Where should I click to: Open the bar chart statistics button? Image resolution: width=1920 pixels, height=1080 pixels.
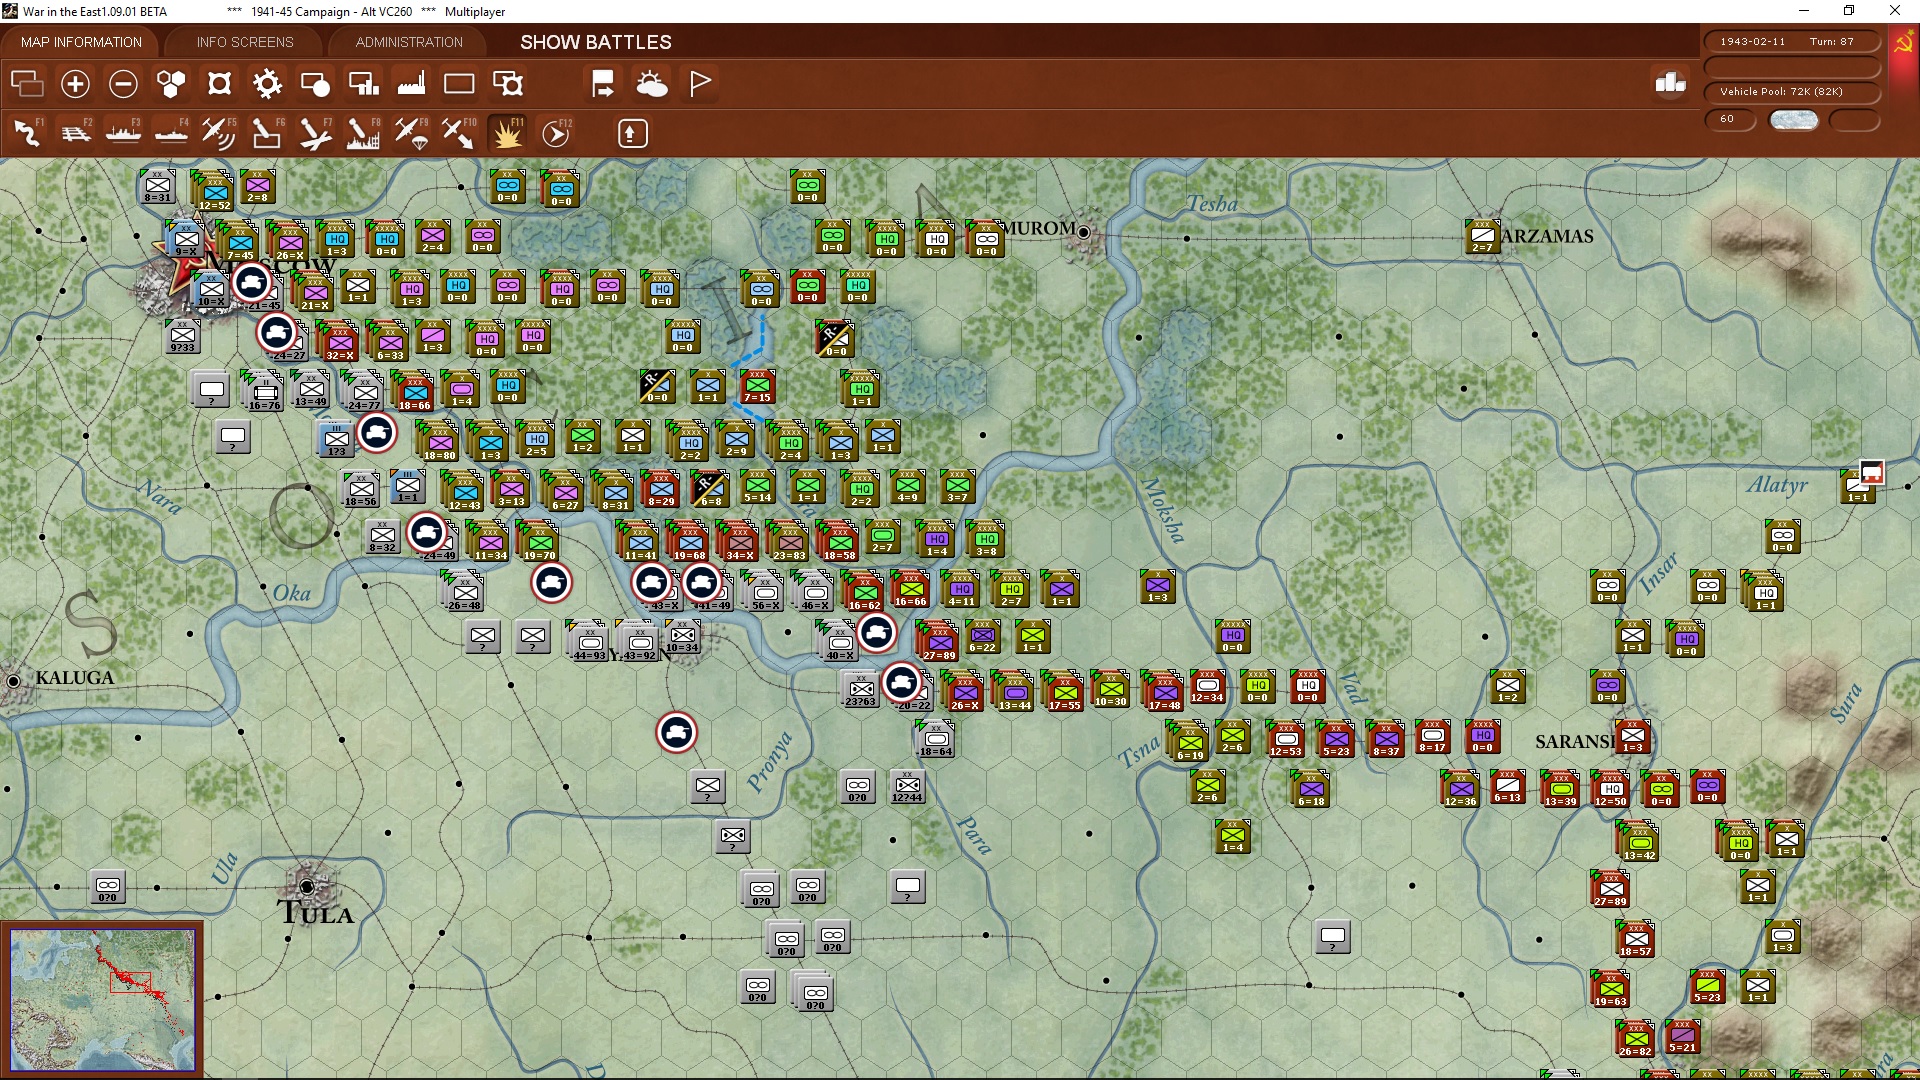coord(1670,83)
